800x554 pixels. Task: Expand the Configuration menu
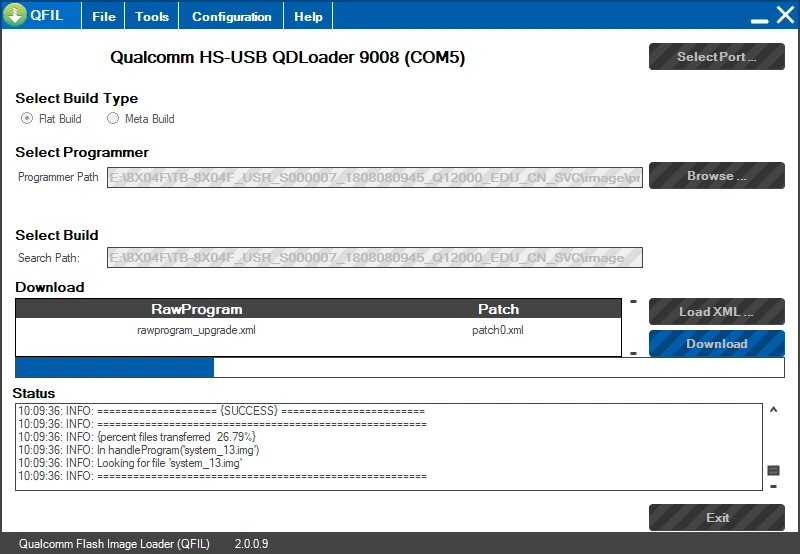[231, 16]
